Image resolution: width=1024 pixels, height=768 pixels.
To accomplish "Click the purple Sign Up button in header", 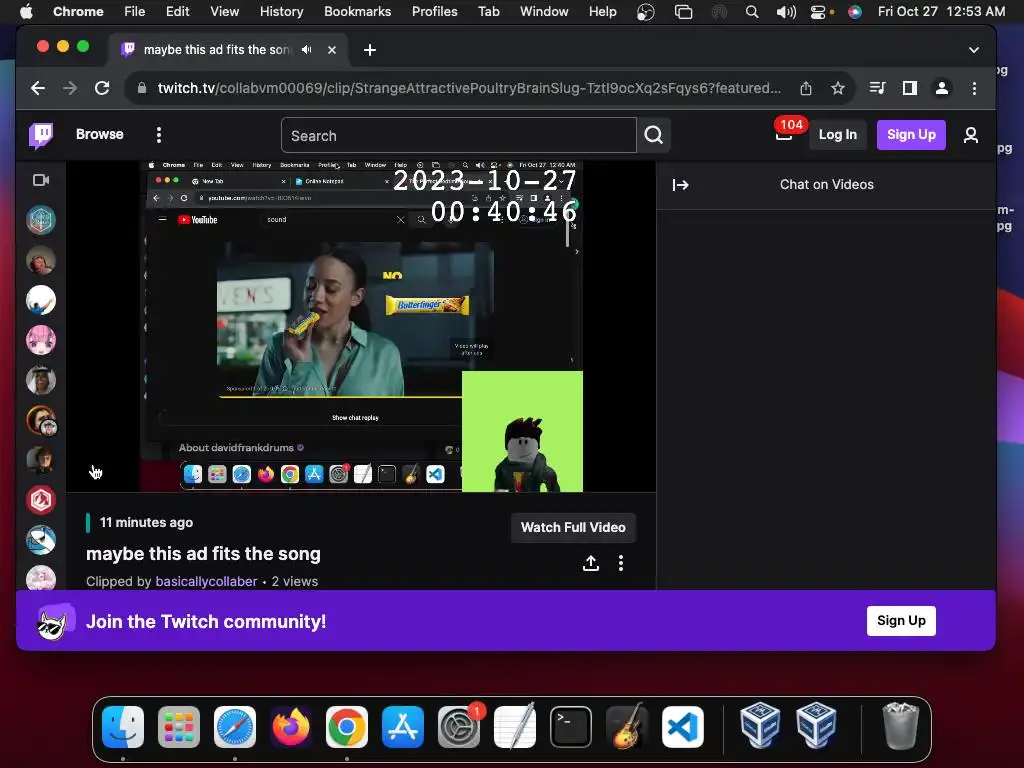I will coord(911,135).
